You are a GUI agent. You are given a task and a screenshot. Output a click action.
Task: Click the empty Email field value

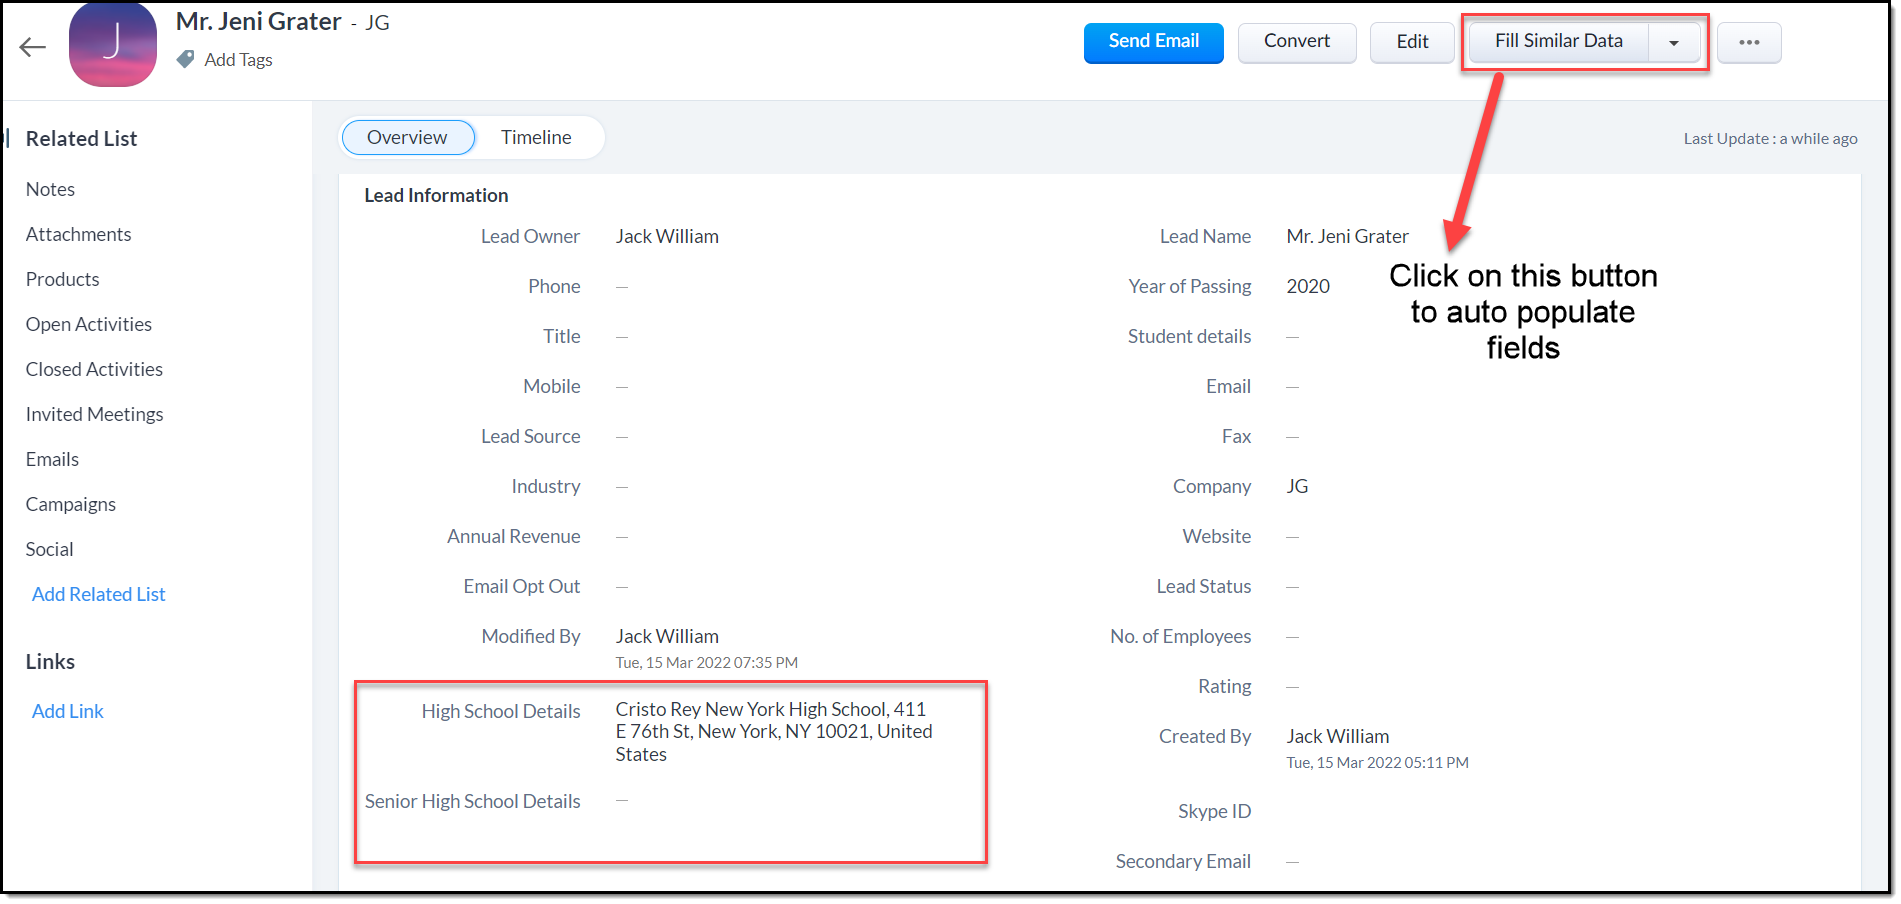click(x=1292, y=387)
